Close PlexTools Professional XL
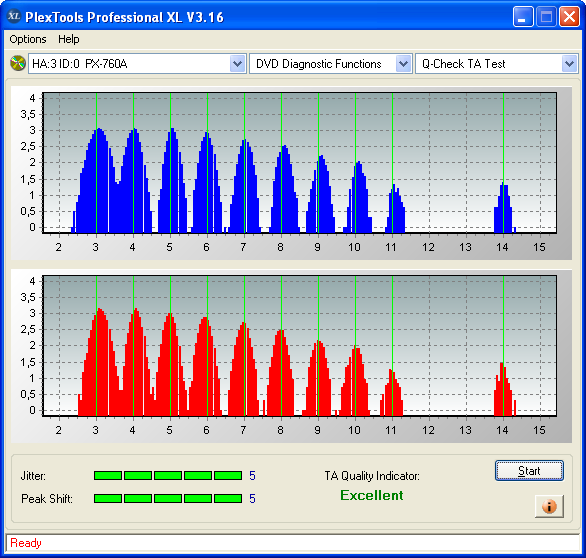586x558 pixels. (569, 17)
